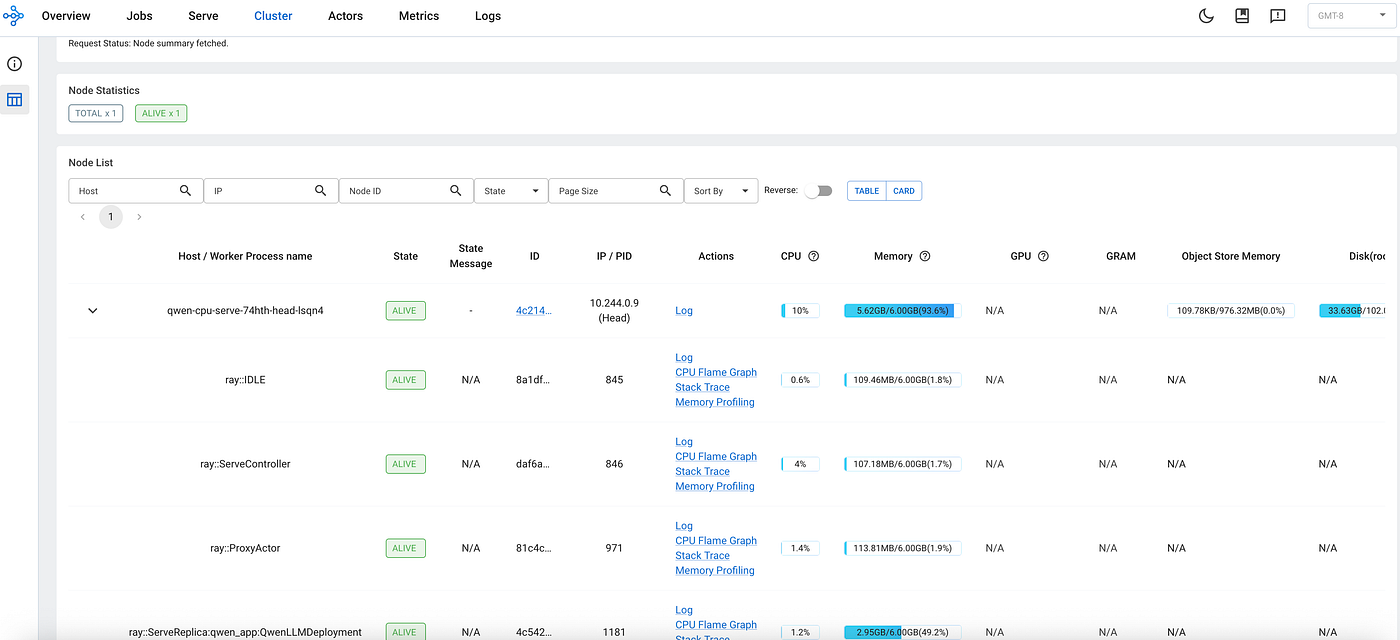Click ID cell daf6a...
This screenshot has height=640, width=1400.
533,464
